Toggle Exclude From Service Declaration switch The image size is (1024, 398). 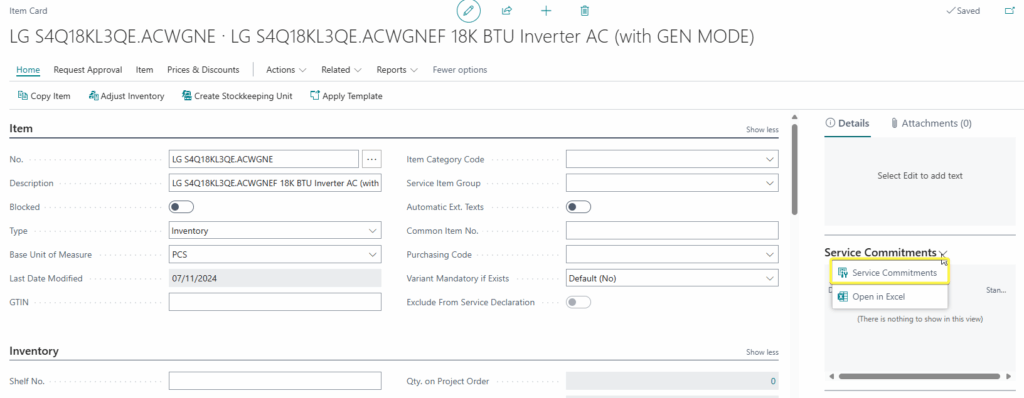[x=578, y=303]
